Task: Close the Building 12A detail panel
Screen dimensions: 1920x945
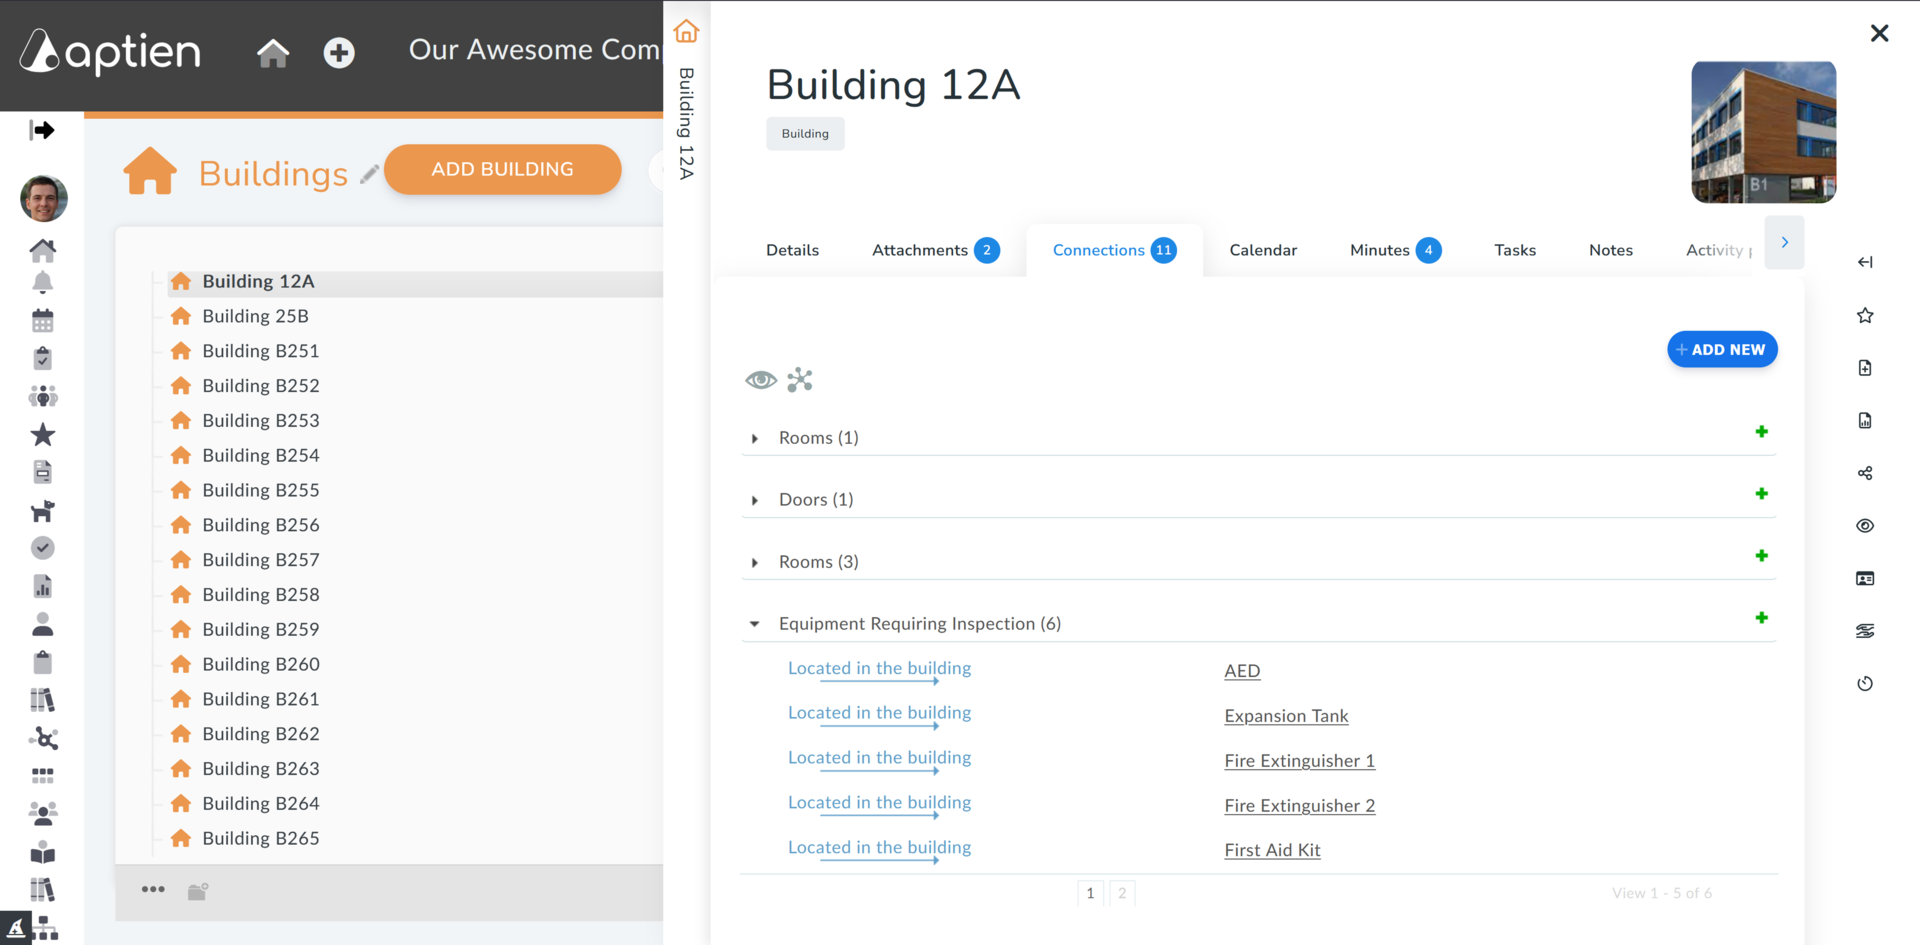Action: [x=1879, y=33]
